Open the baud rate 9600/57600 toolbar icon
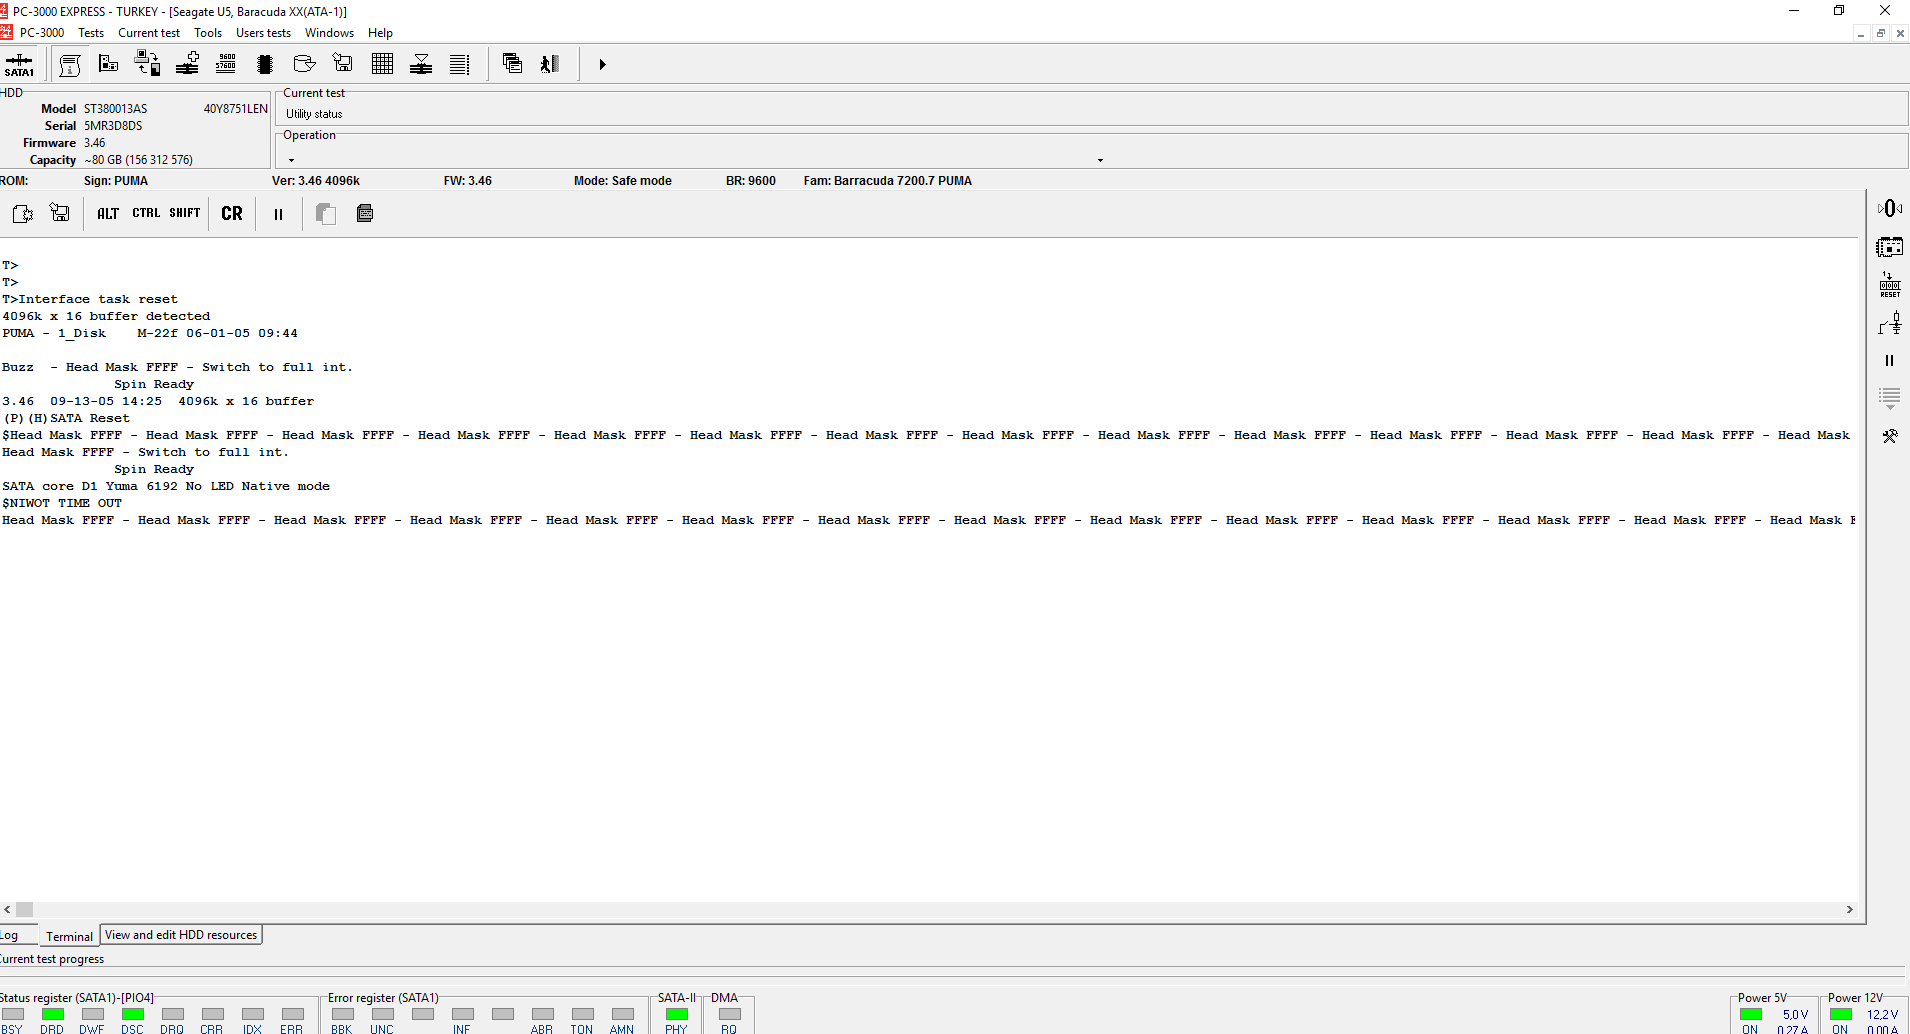Image resolution: width=1910 pixels, height=1034 pixels. pyautogui.click(x=226, y=64)
